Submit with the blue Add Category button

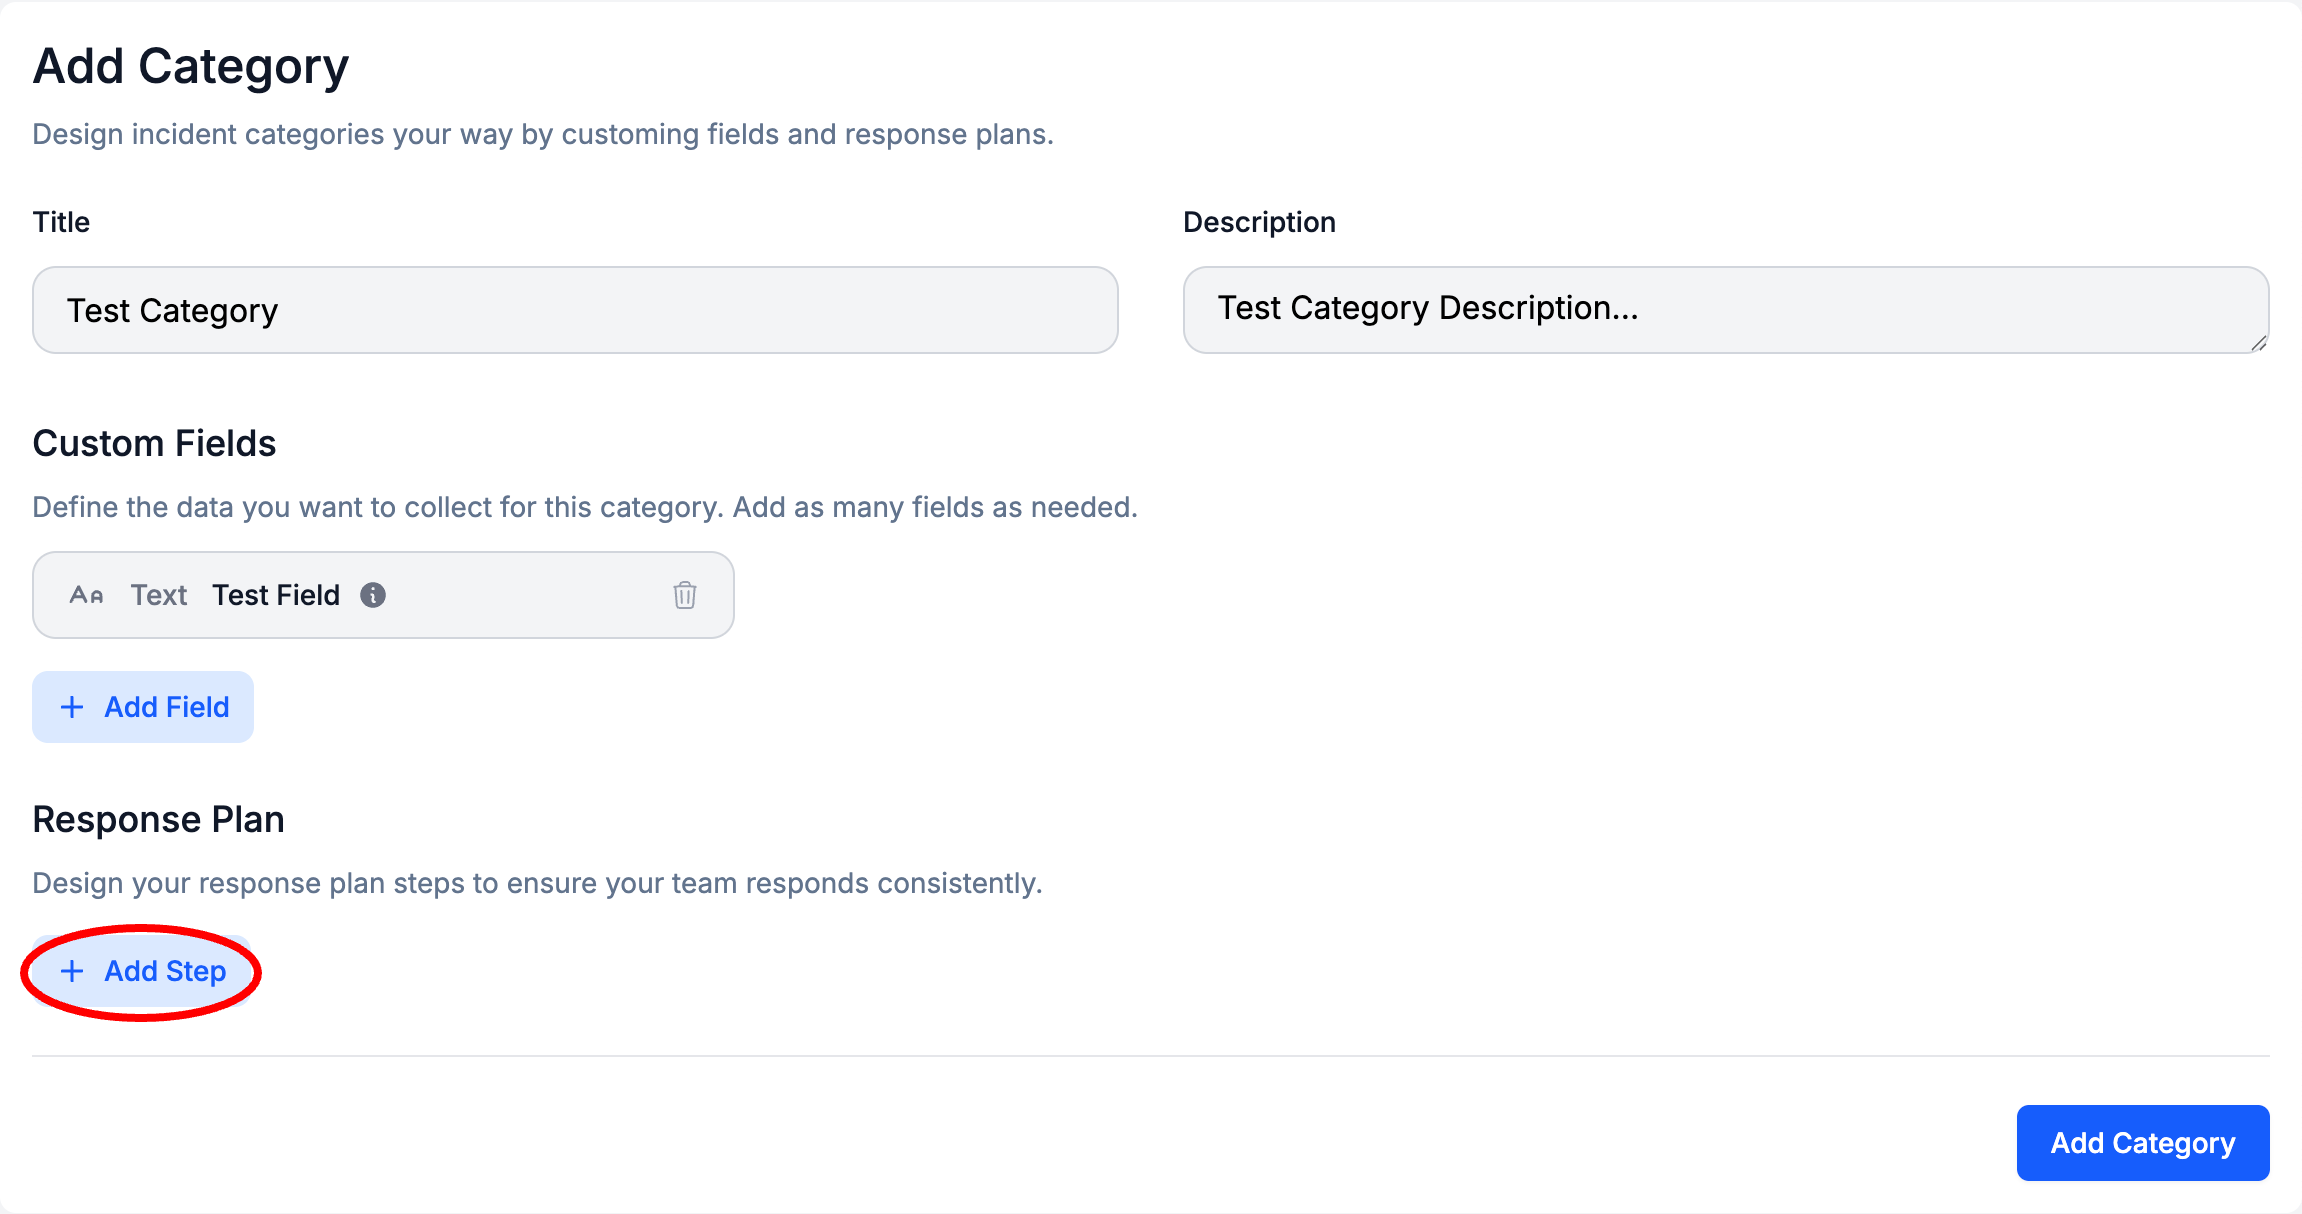[x=2142, y=1142]
